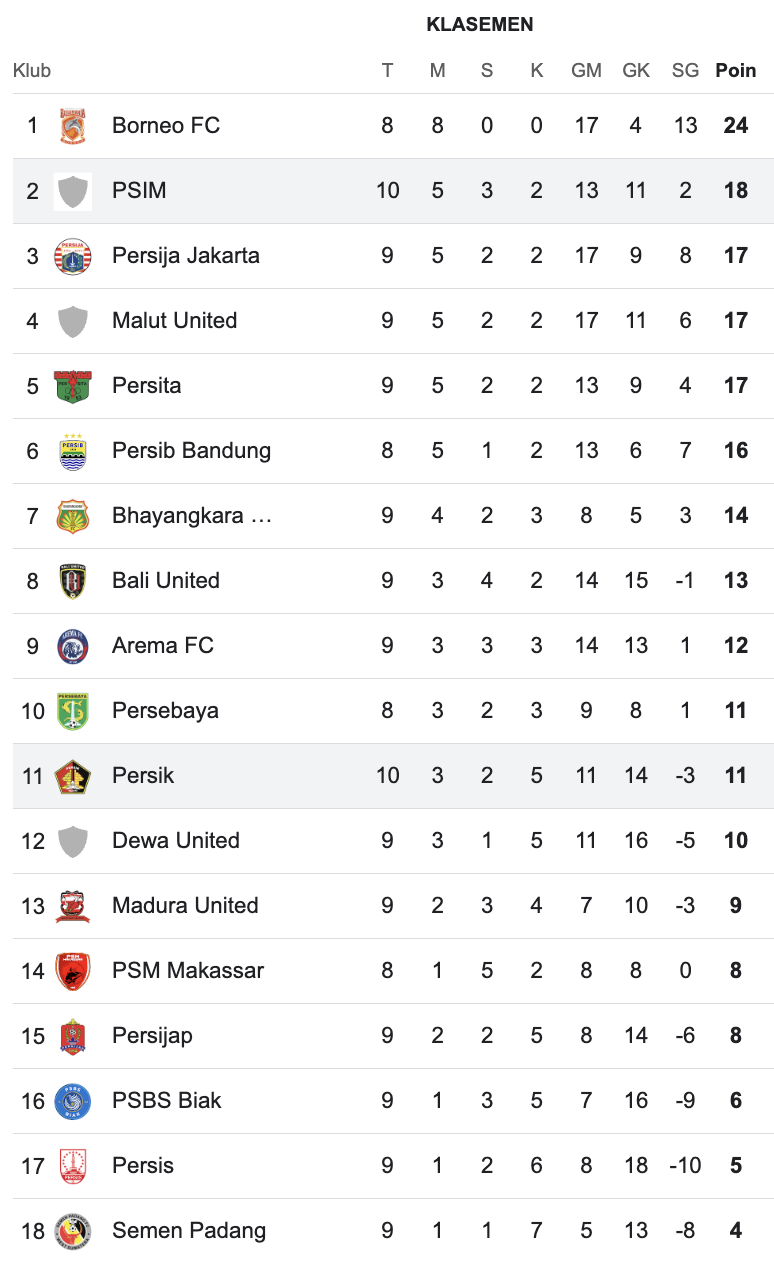Click the Bali United logo
774x1280 pixels.
73,581
